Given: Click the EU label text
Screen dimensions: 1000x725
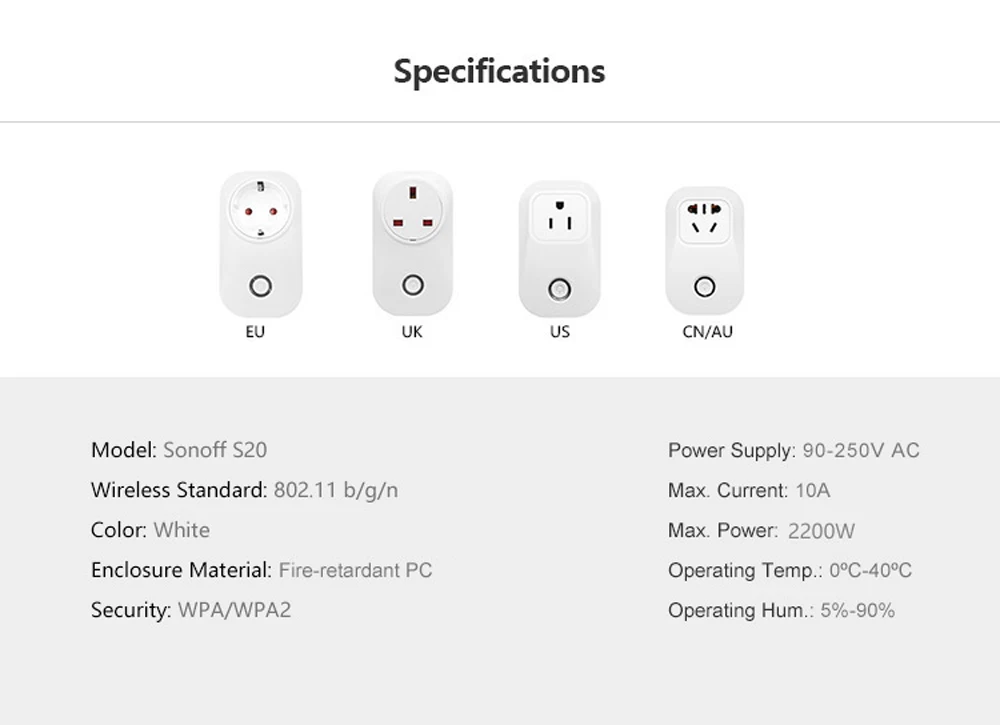Looking at the screenshot, I should (255, 332).
